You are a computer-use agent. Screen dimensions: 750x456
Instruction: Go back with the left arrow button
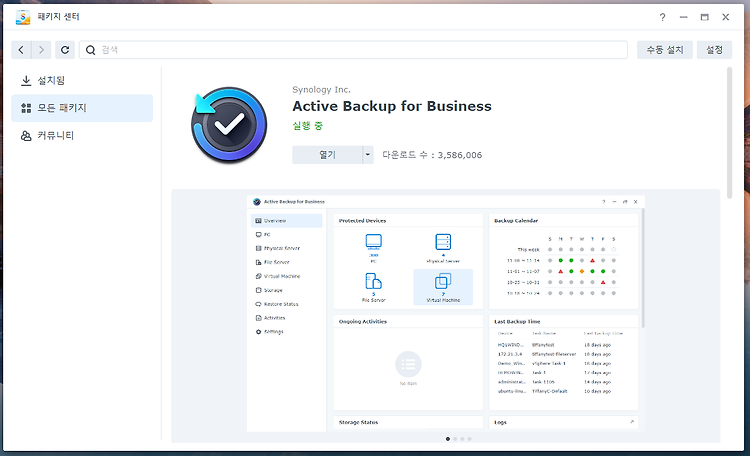tap(21, 50)
